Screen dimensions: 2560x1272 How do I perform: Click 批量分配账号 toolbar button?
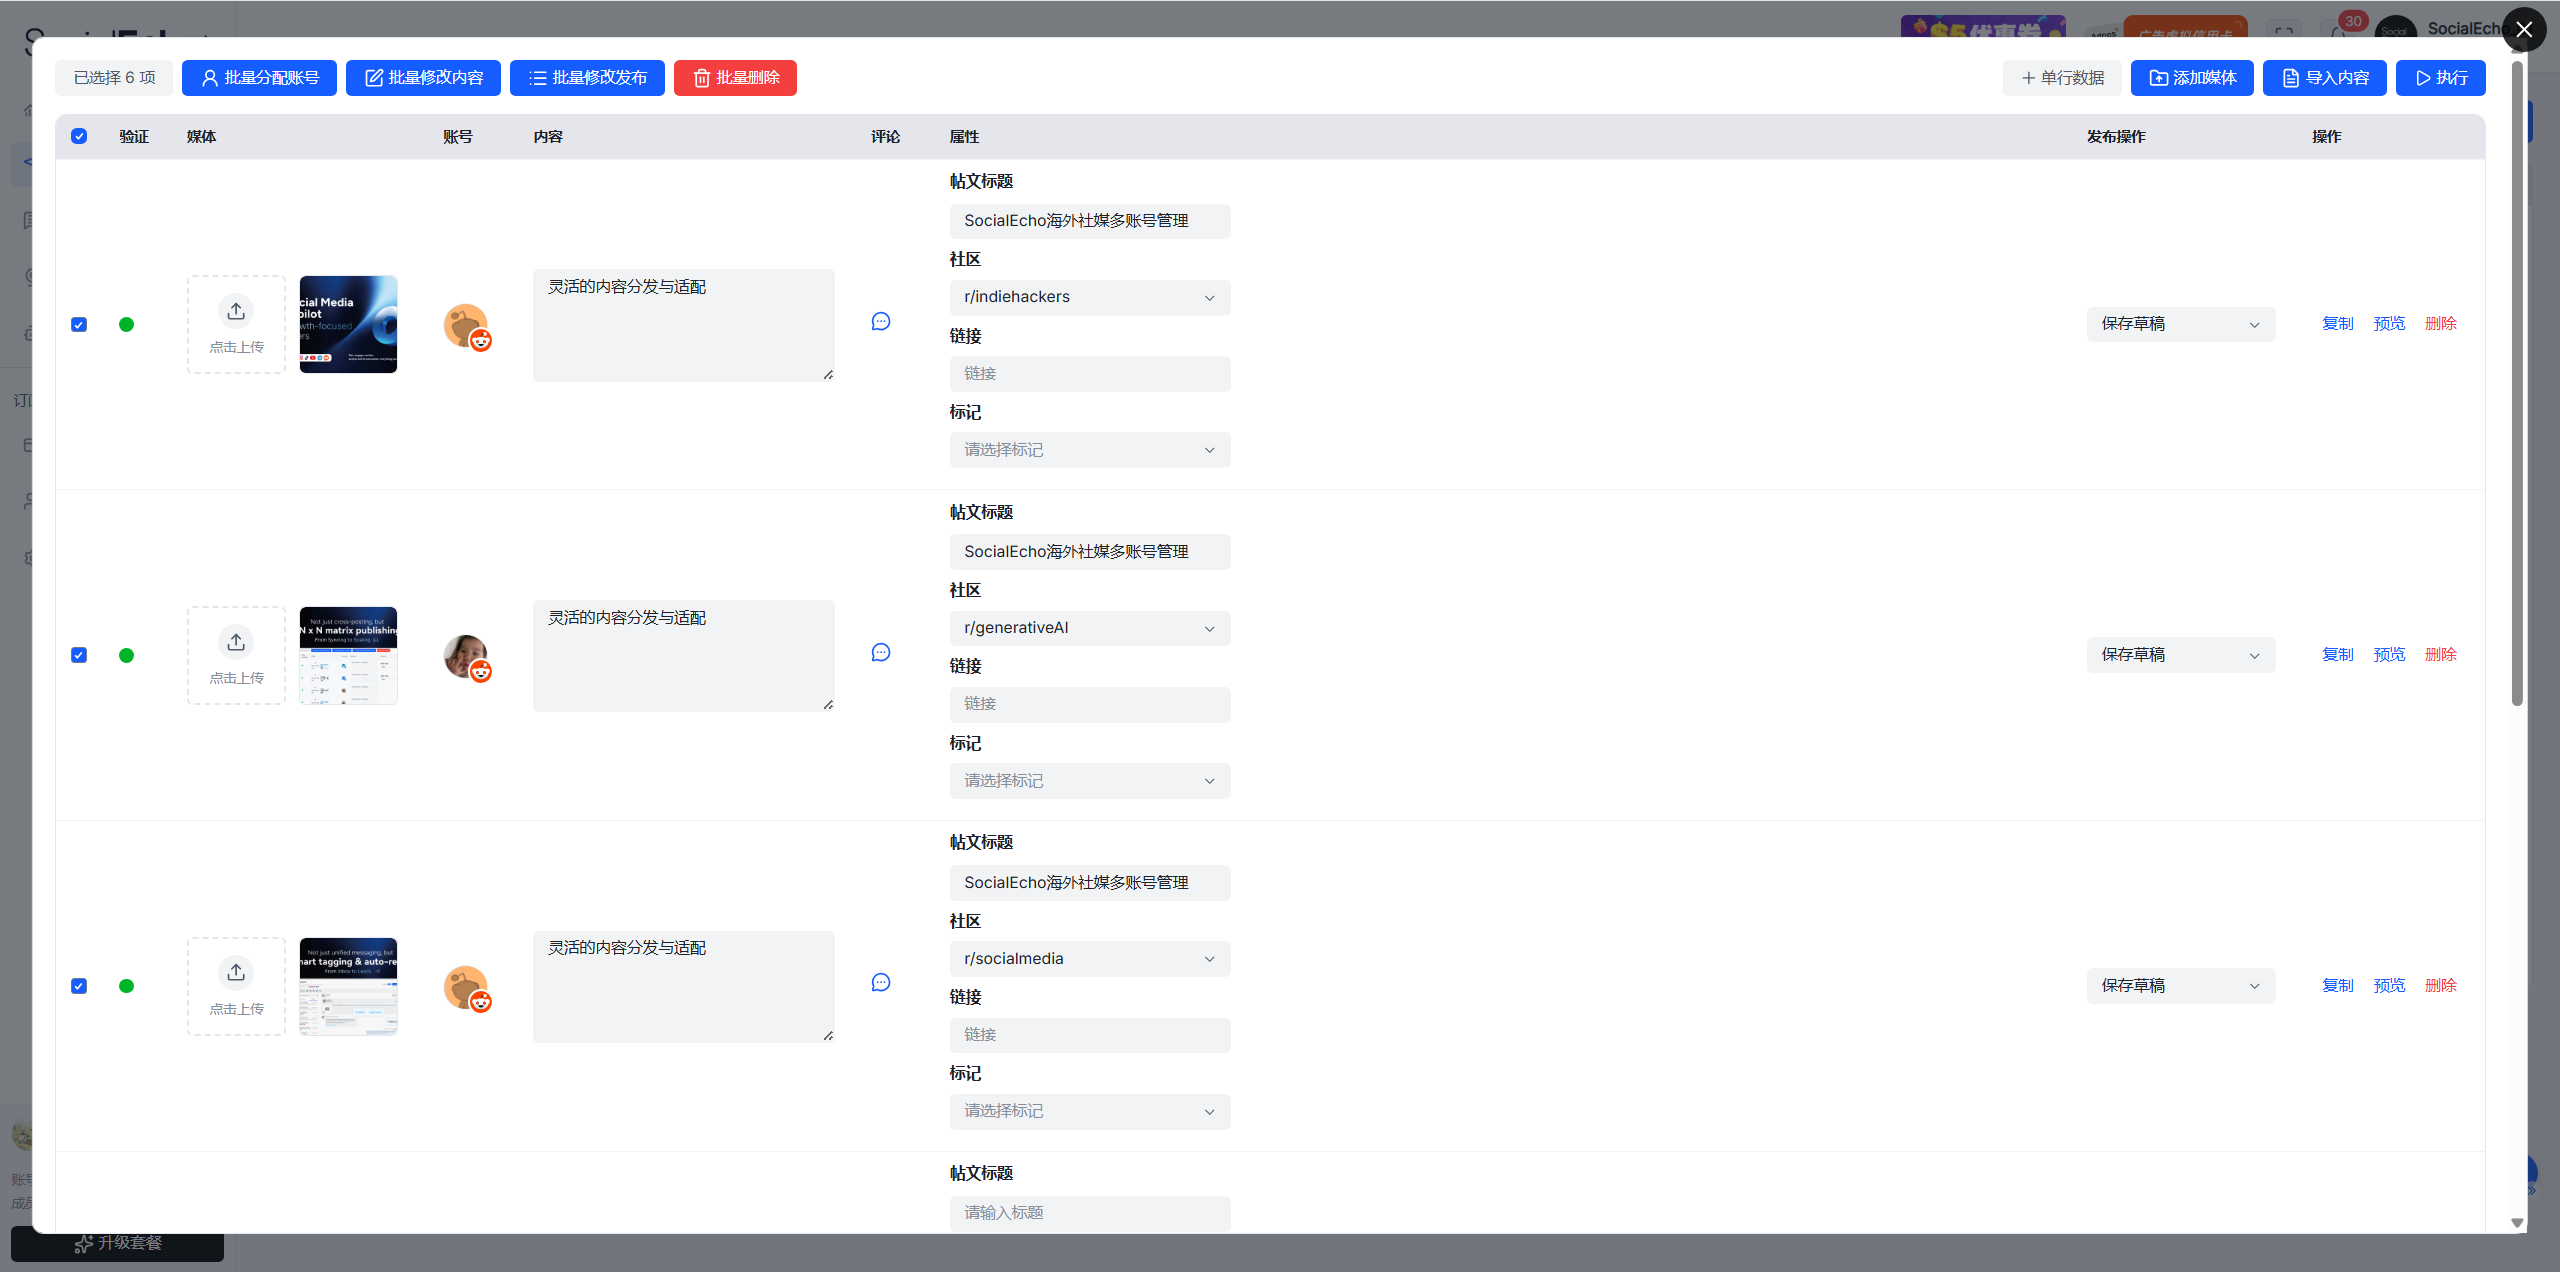click(259, 78)
